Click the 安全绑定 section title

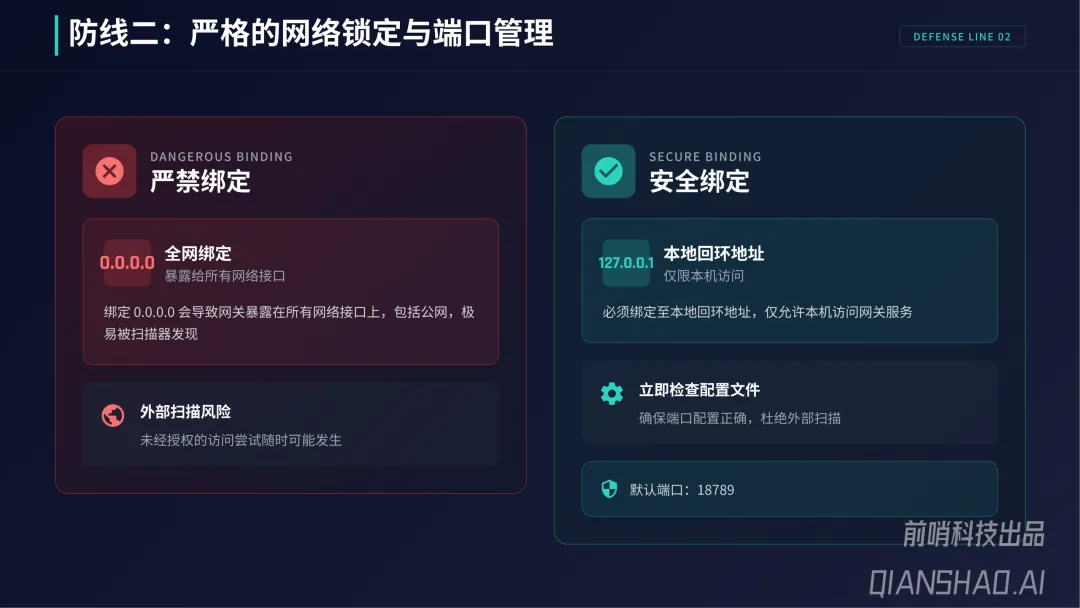pyautogui.click(x=699, y=182)
